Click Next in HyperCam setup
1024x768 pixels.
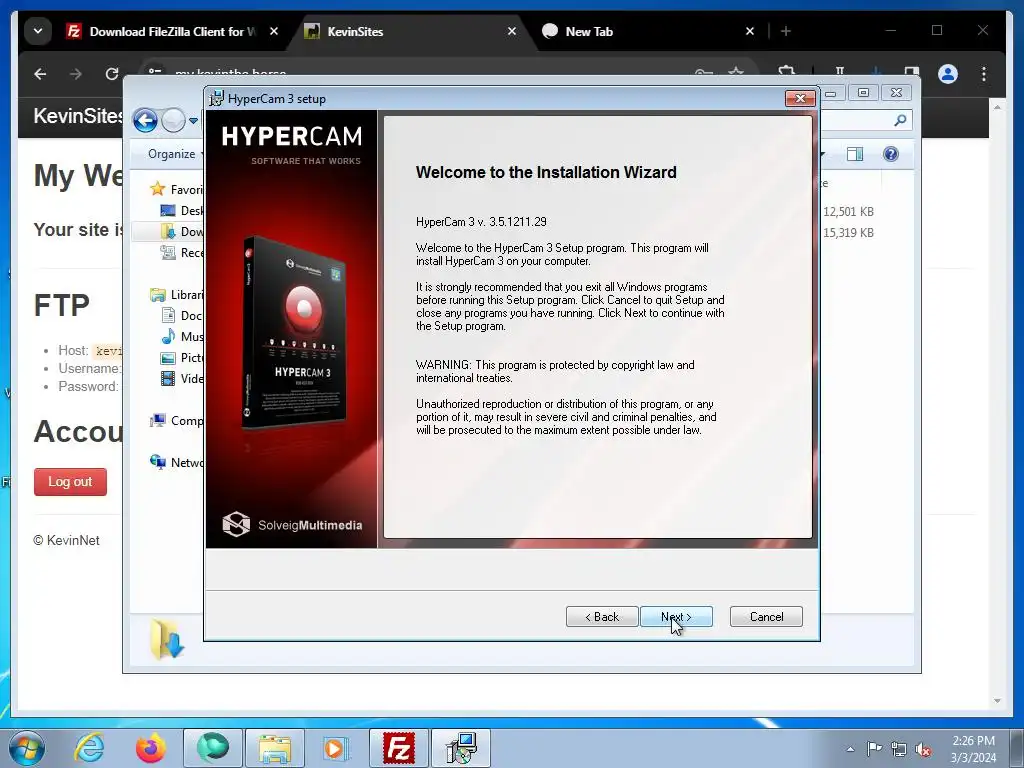tap(676, 616)
